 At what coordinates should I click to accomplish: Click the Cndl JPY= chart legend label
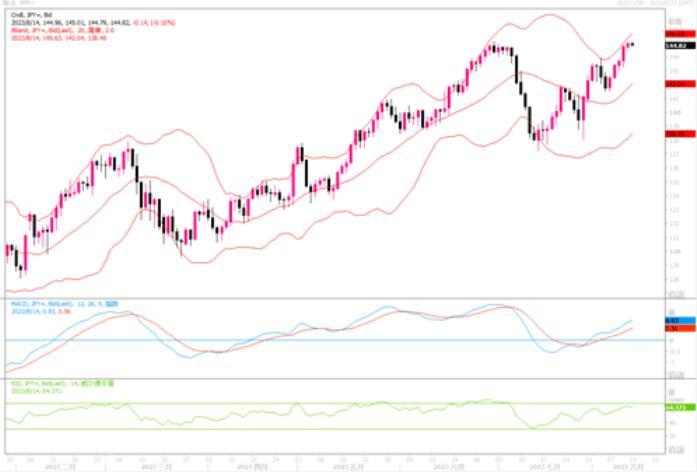click(31, 15)
